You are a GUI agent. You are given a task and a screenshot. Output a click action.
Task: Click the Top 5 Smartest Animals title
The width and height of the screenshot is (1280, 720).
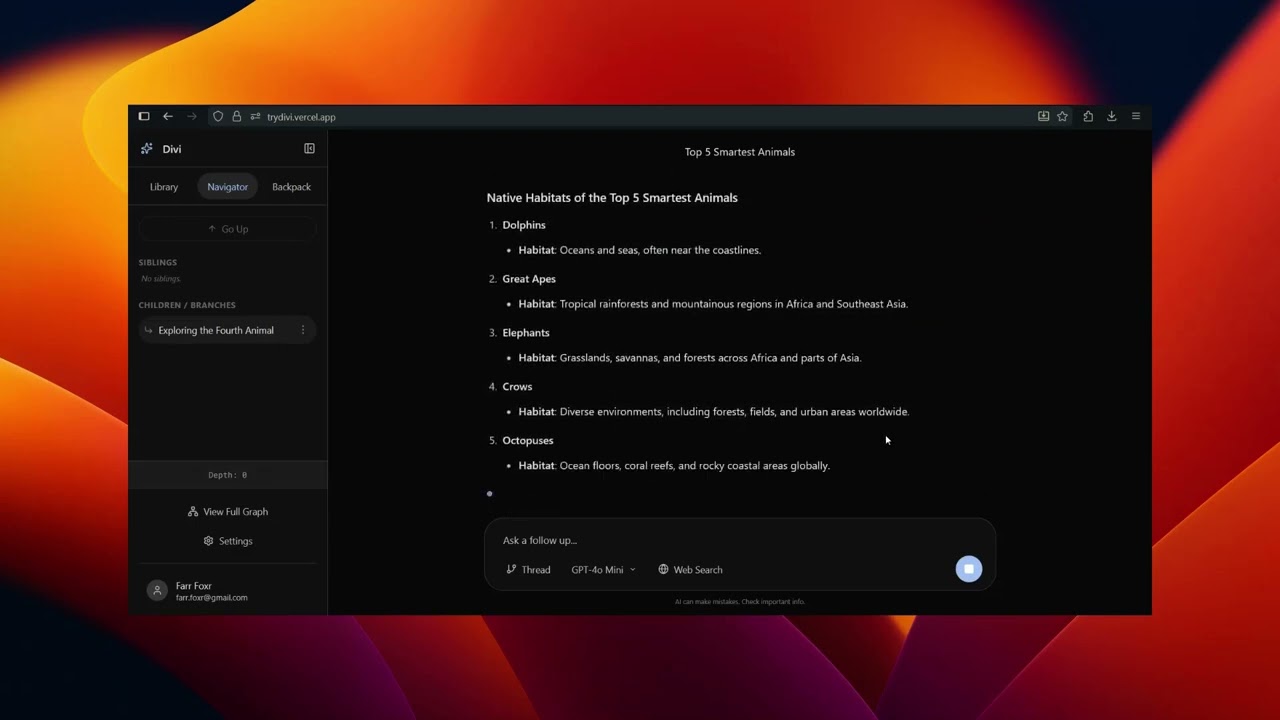click(x=740, y=152)
